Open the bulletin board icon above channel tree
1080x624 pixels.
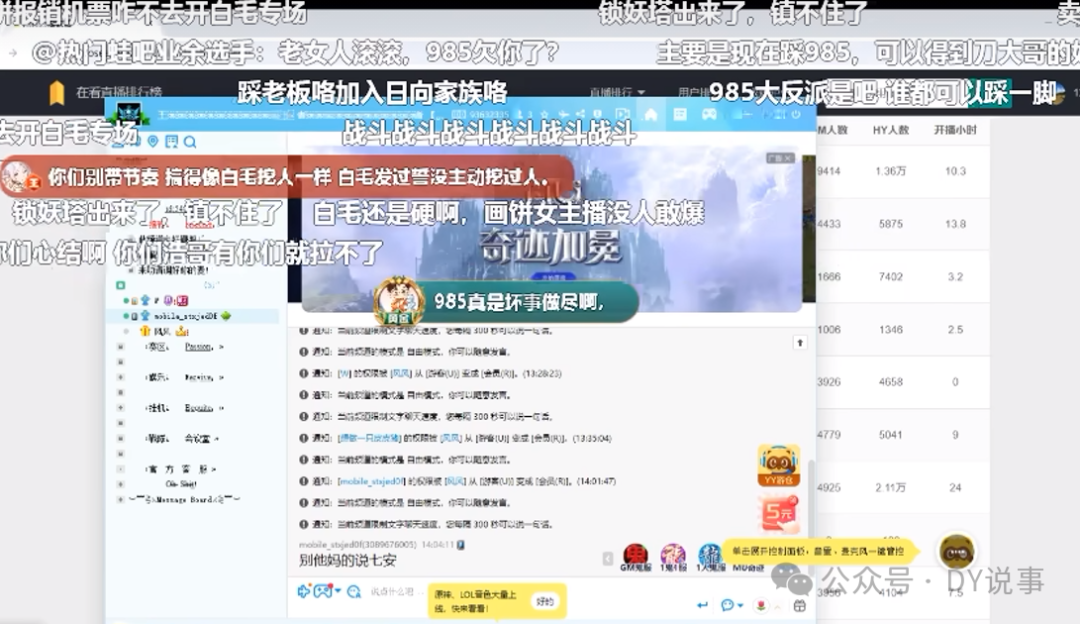click(172, 141)
